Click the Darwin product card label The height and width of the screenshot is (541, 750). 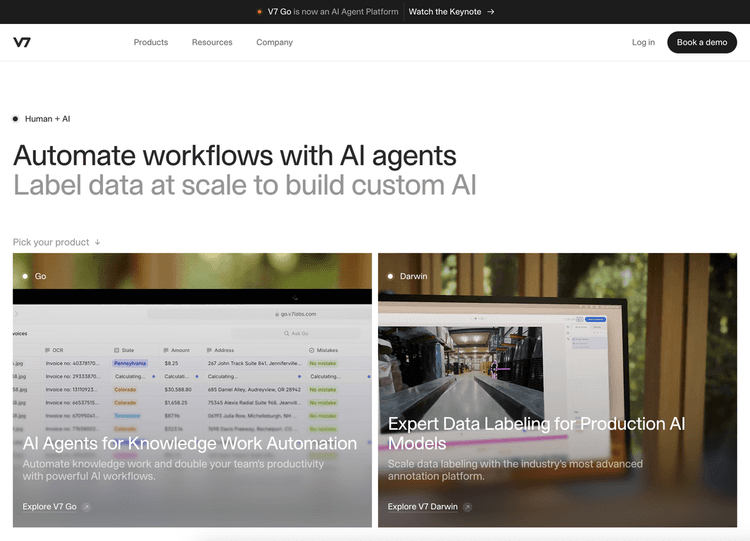(413, 276)
